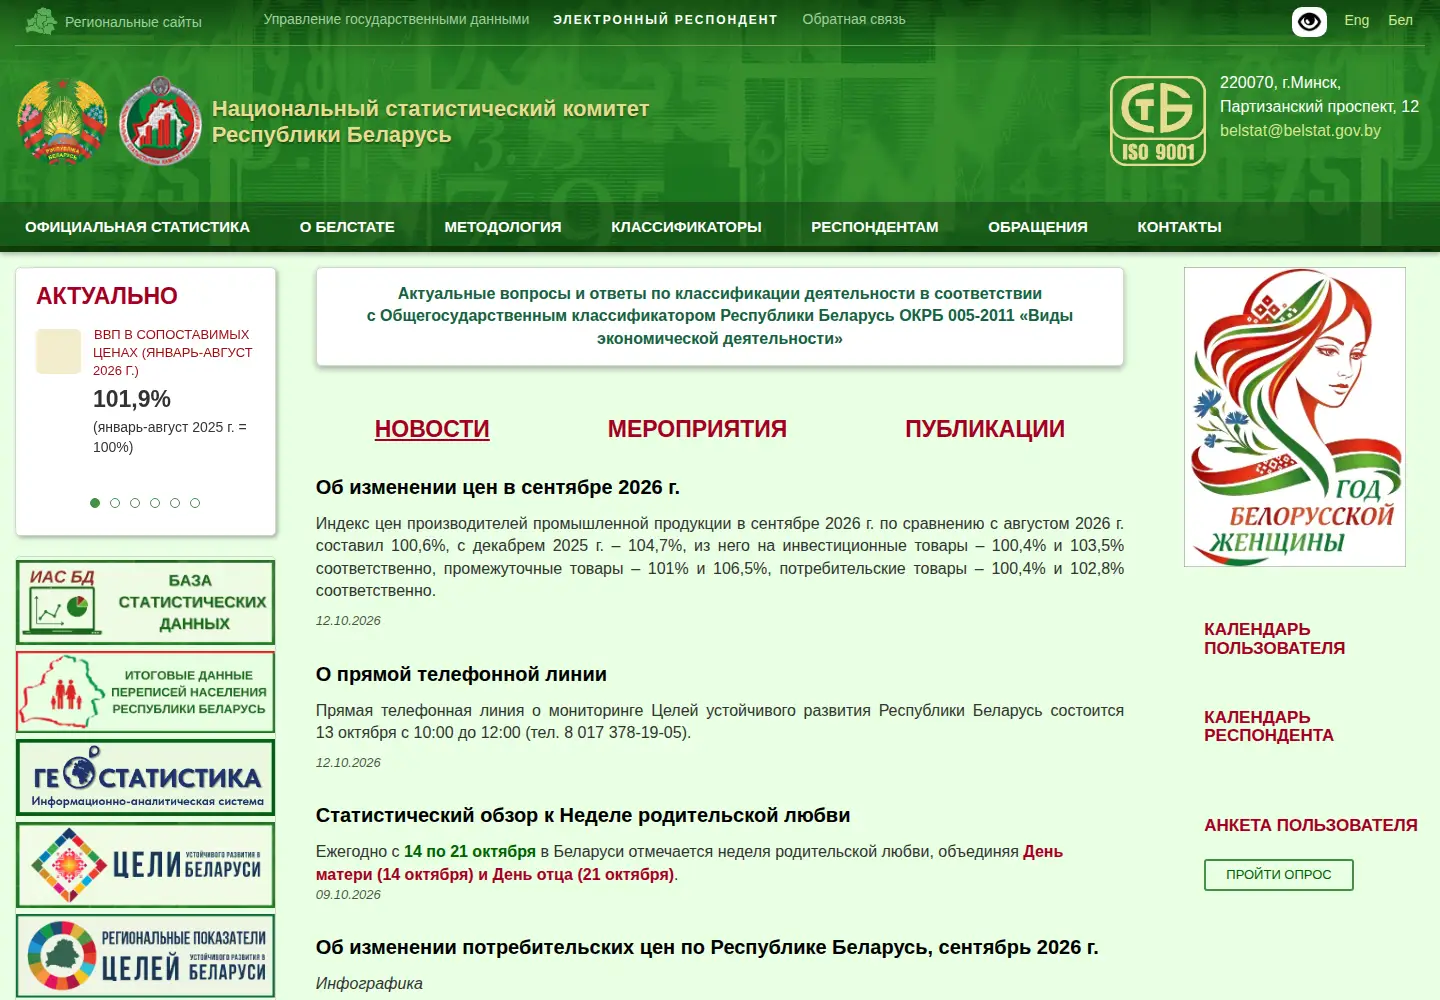Open the ИАС БД statistical database banner
The height and width of the screenshot is (1000, 1440).
pyautogui.click(x=145, y=602)
